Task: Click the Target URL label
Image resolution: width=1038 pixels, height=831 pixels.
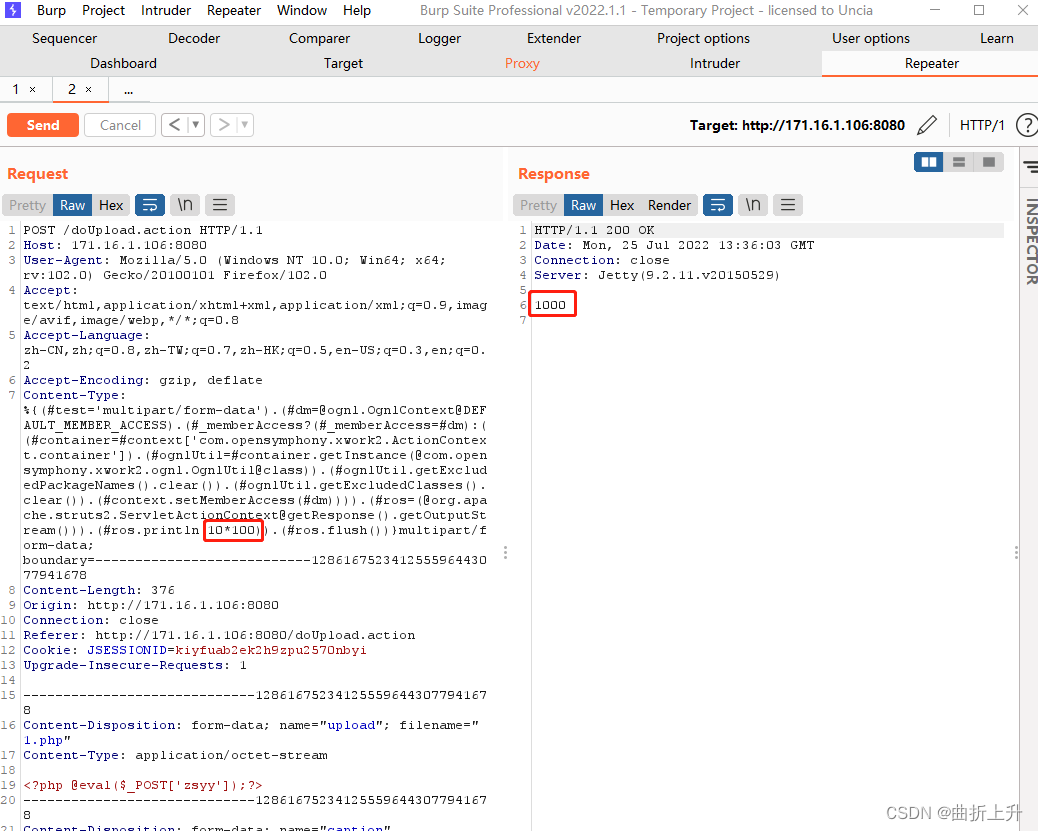Action: [x=797, y=125]
